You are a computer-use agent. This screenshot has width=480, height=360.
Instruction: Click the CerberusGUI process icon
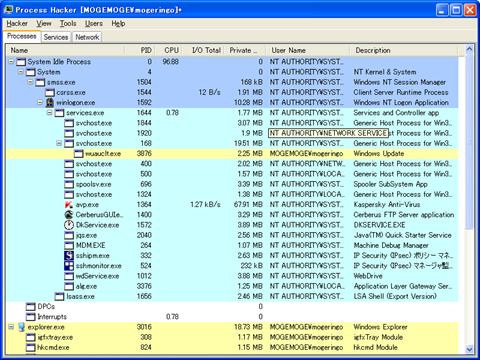(69, 215)
